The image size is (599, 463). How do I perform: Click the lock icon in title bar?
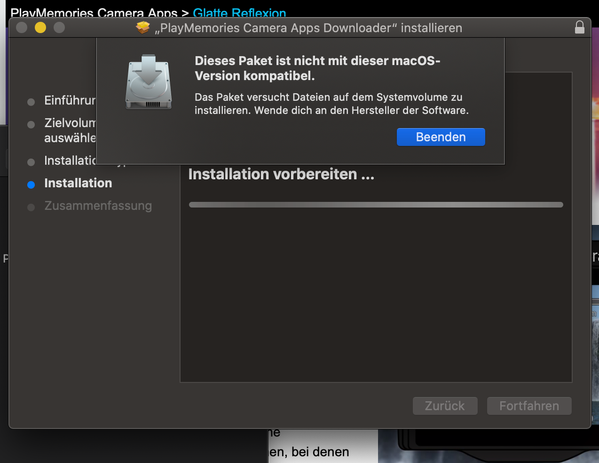click(x=579, y=27)
